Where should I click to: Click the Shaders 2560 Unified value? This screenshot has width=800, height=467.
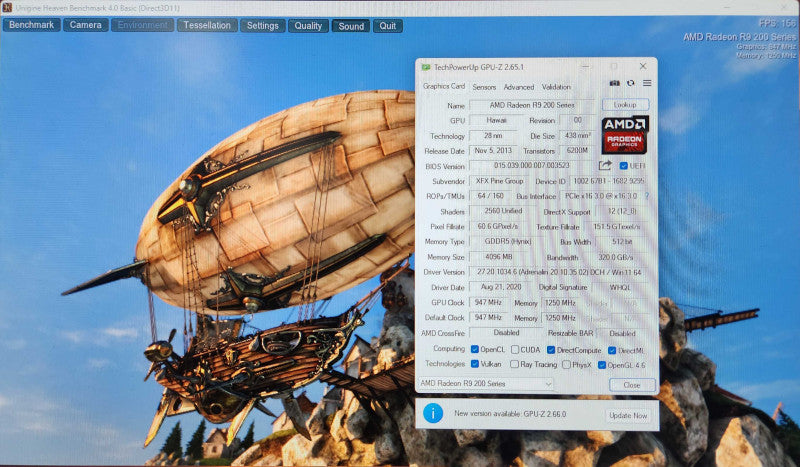point(503,211)
